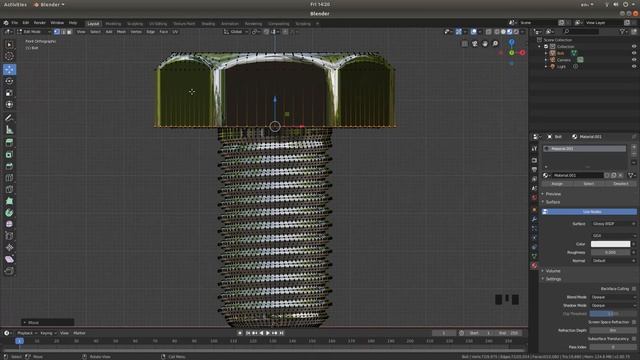640x360 pixels.
Task: Select the Bevel tool
Action: [9, 166]
